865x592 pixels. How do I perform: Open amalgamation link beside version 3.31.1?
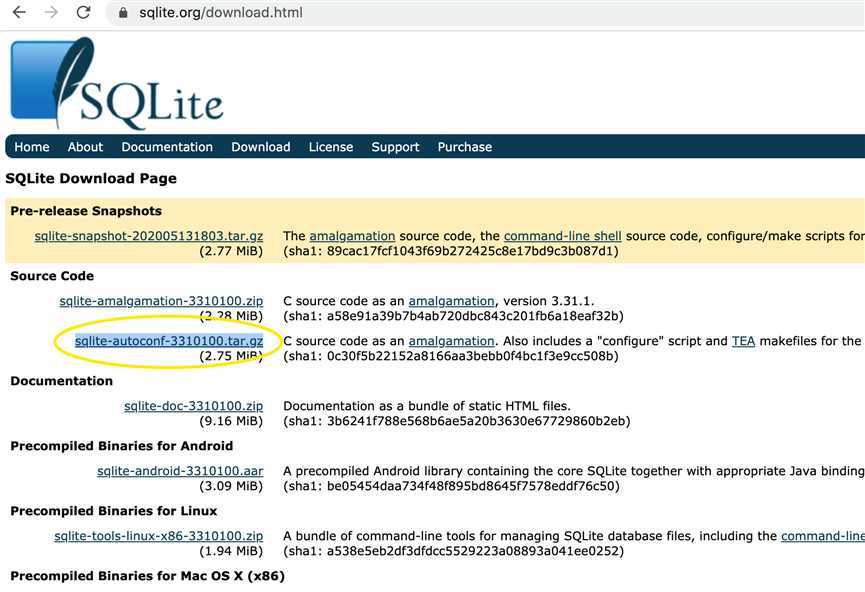(451, 301)
